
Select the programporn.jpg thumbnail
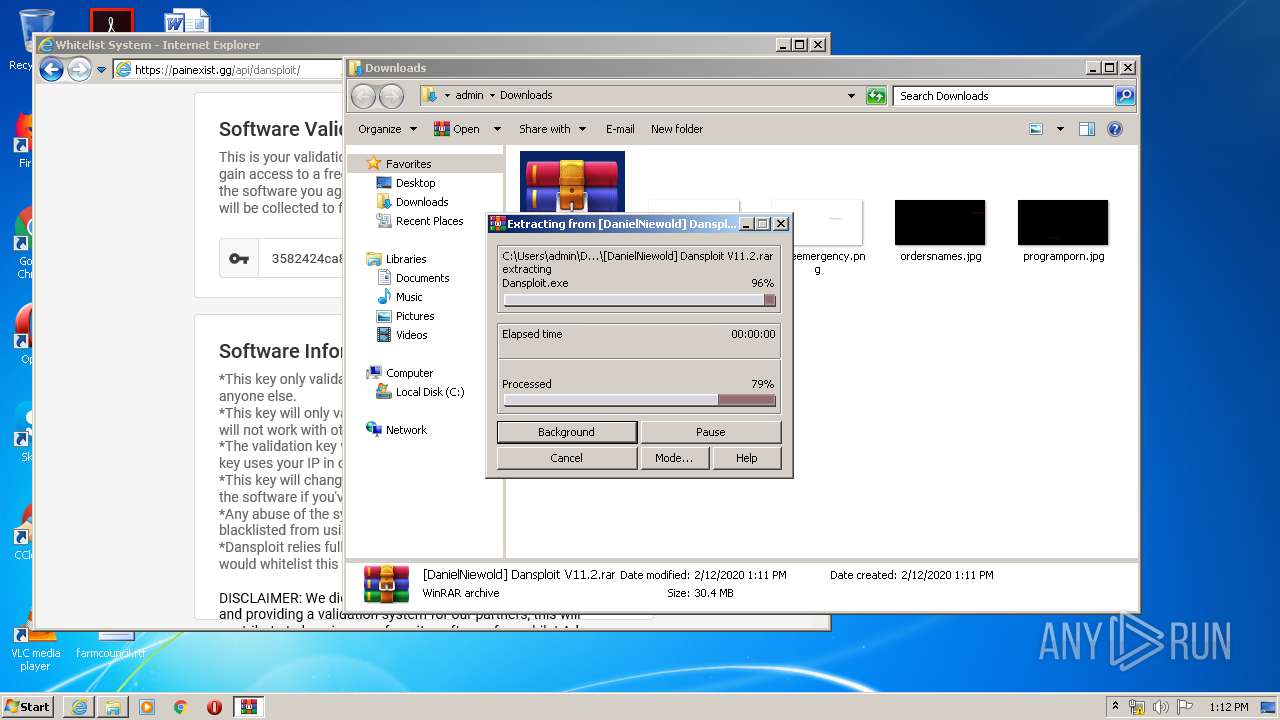click(1063, 222)
